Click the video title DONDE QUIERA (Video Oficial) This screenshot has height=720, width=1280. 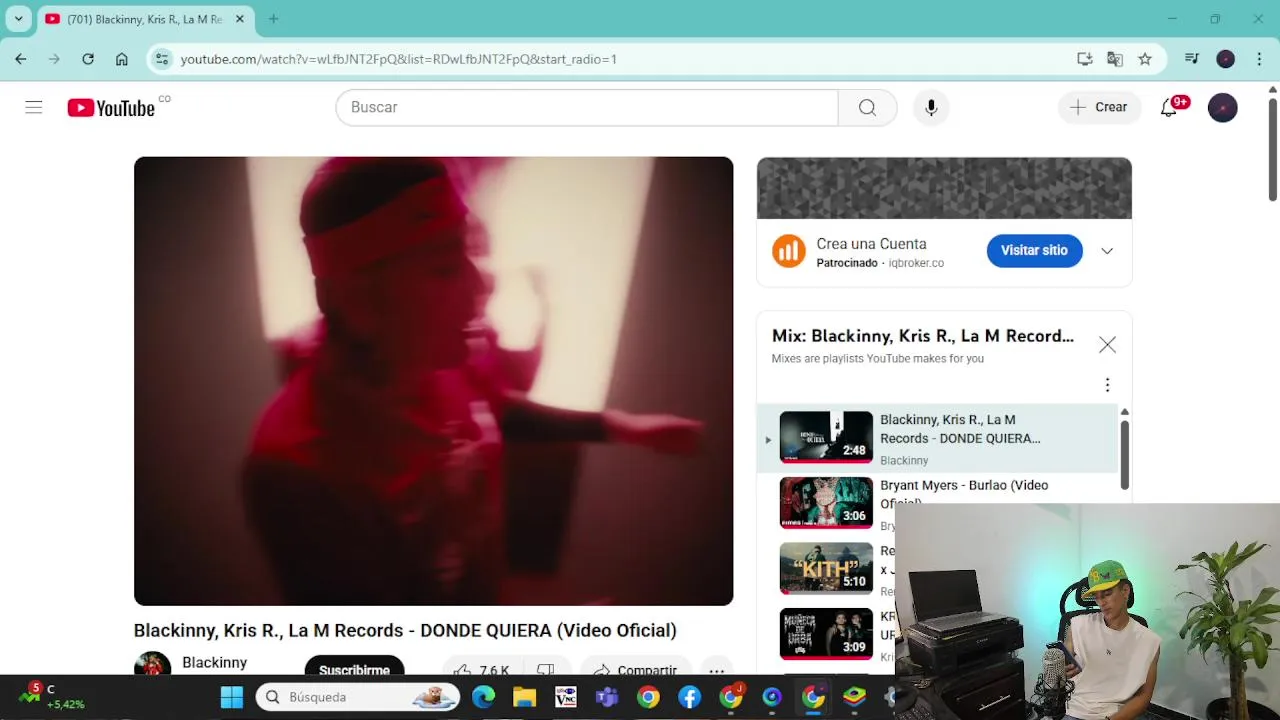(x=405, y=630)
